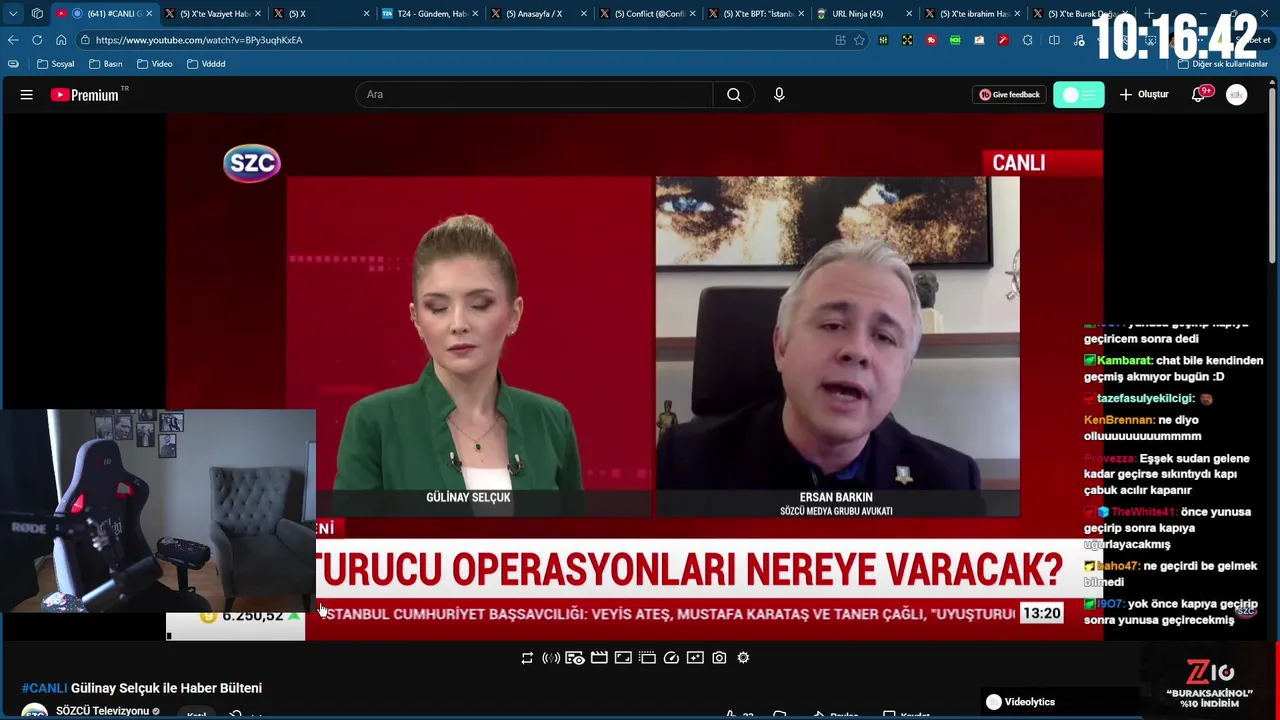
Task: Open enhancer settings gear under video
Action: [x=743, y=658]
